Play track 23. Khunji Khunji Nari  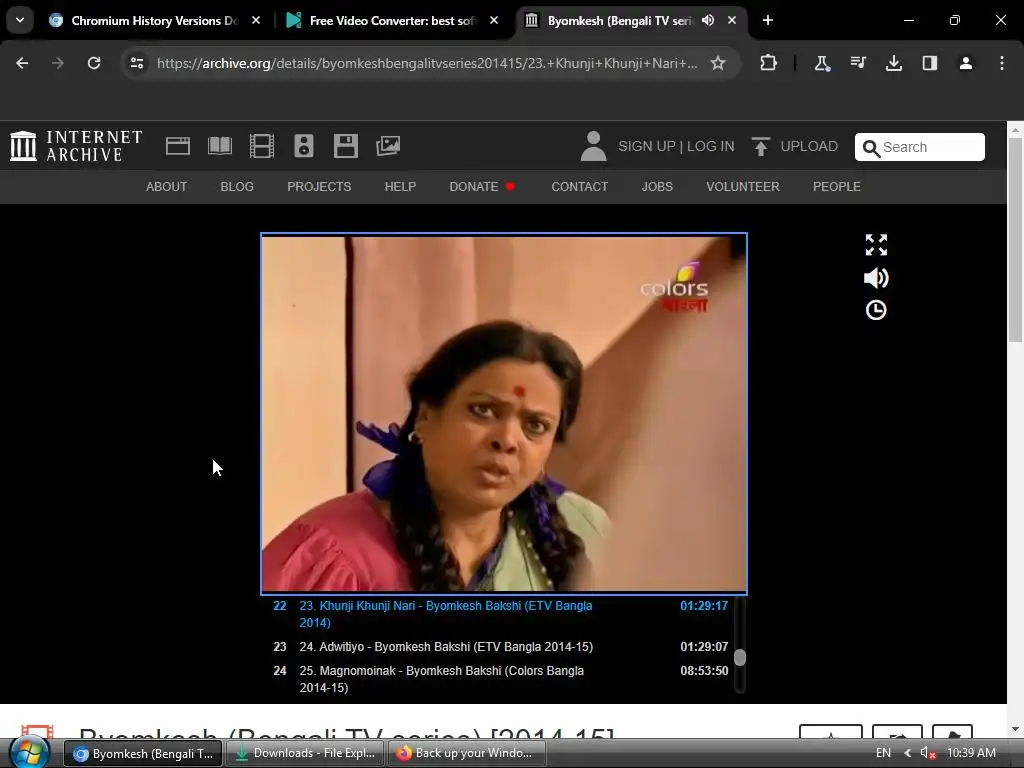pyautogui.click(x=501, y=614)
